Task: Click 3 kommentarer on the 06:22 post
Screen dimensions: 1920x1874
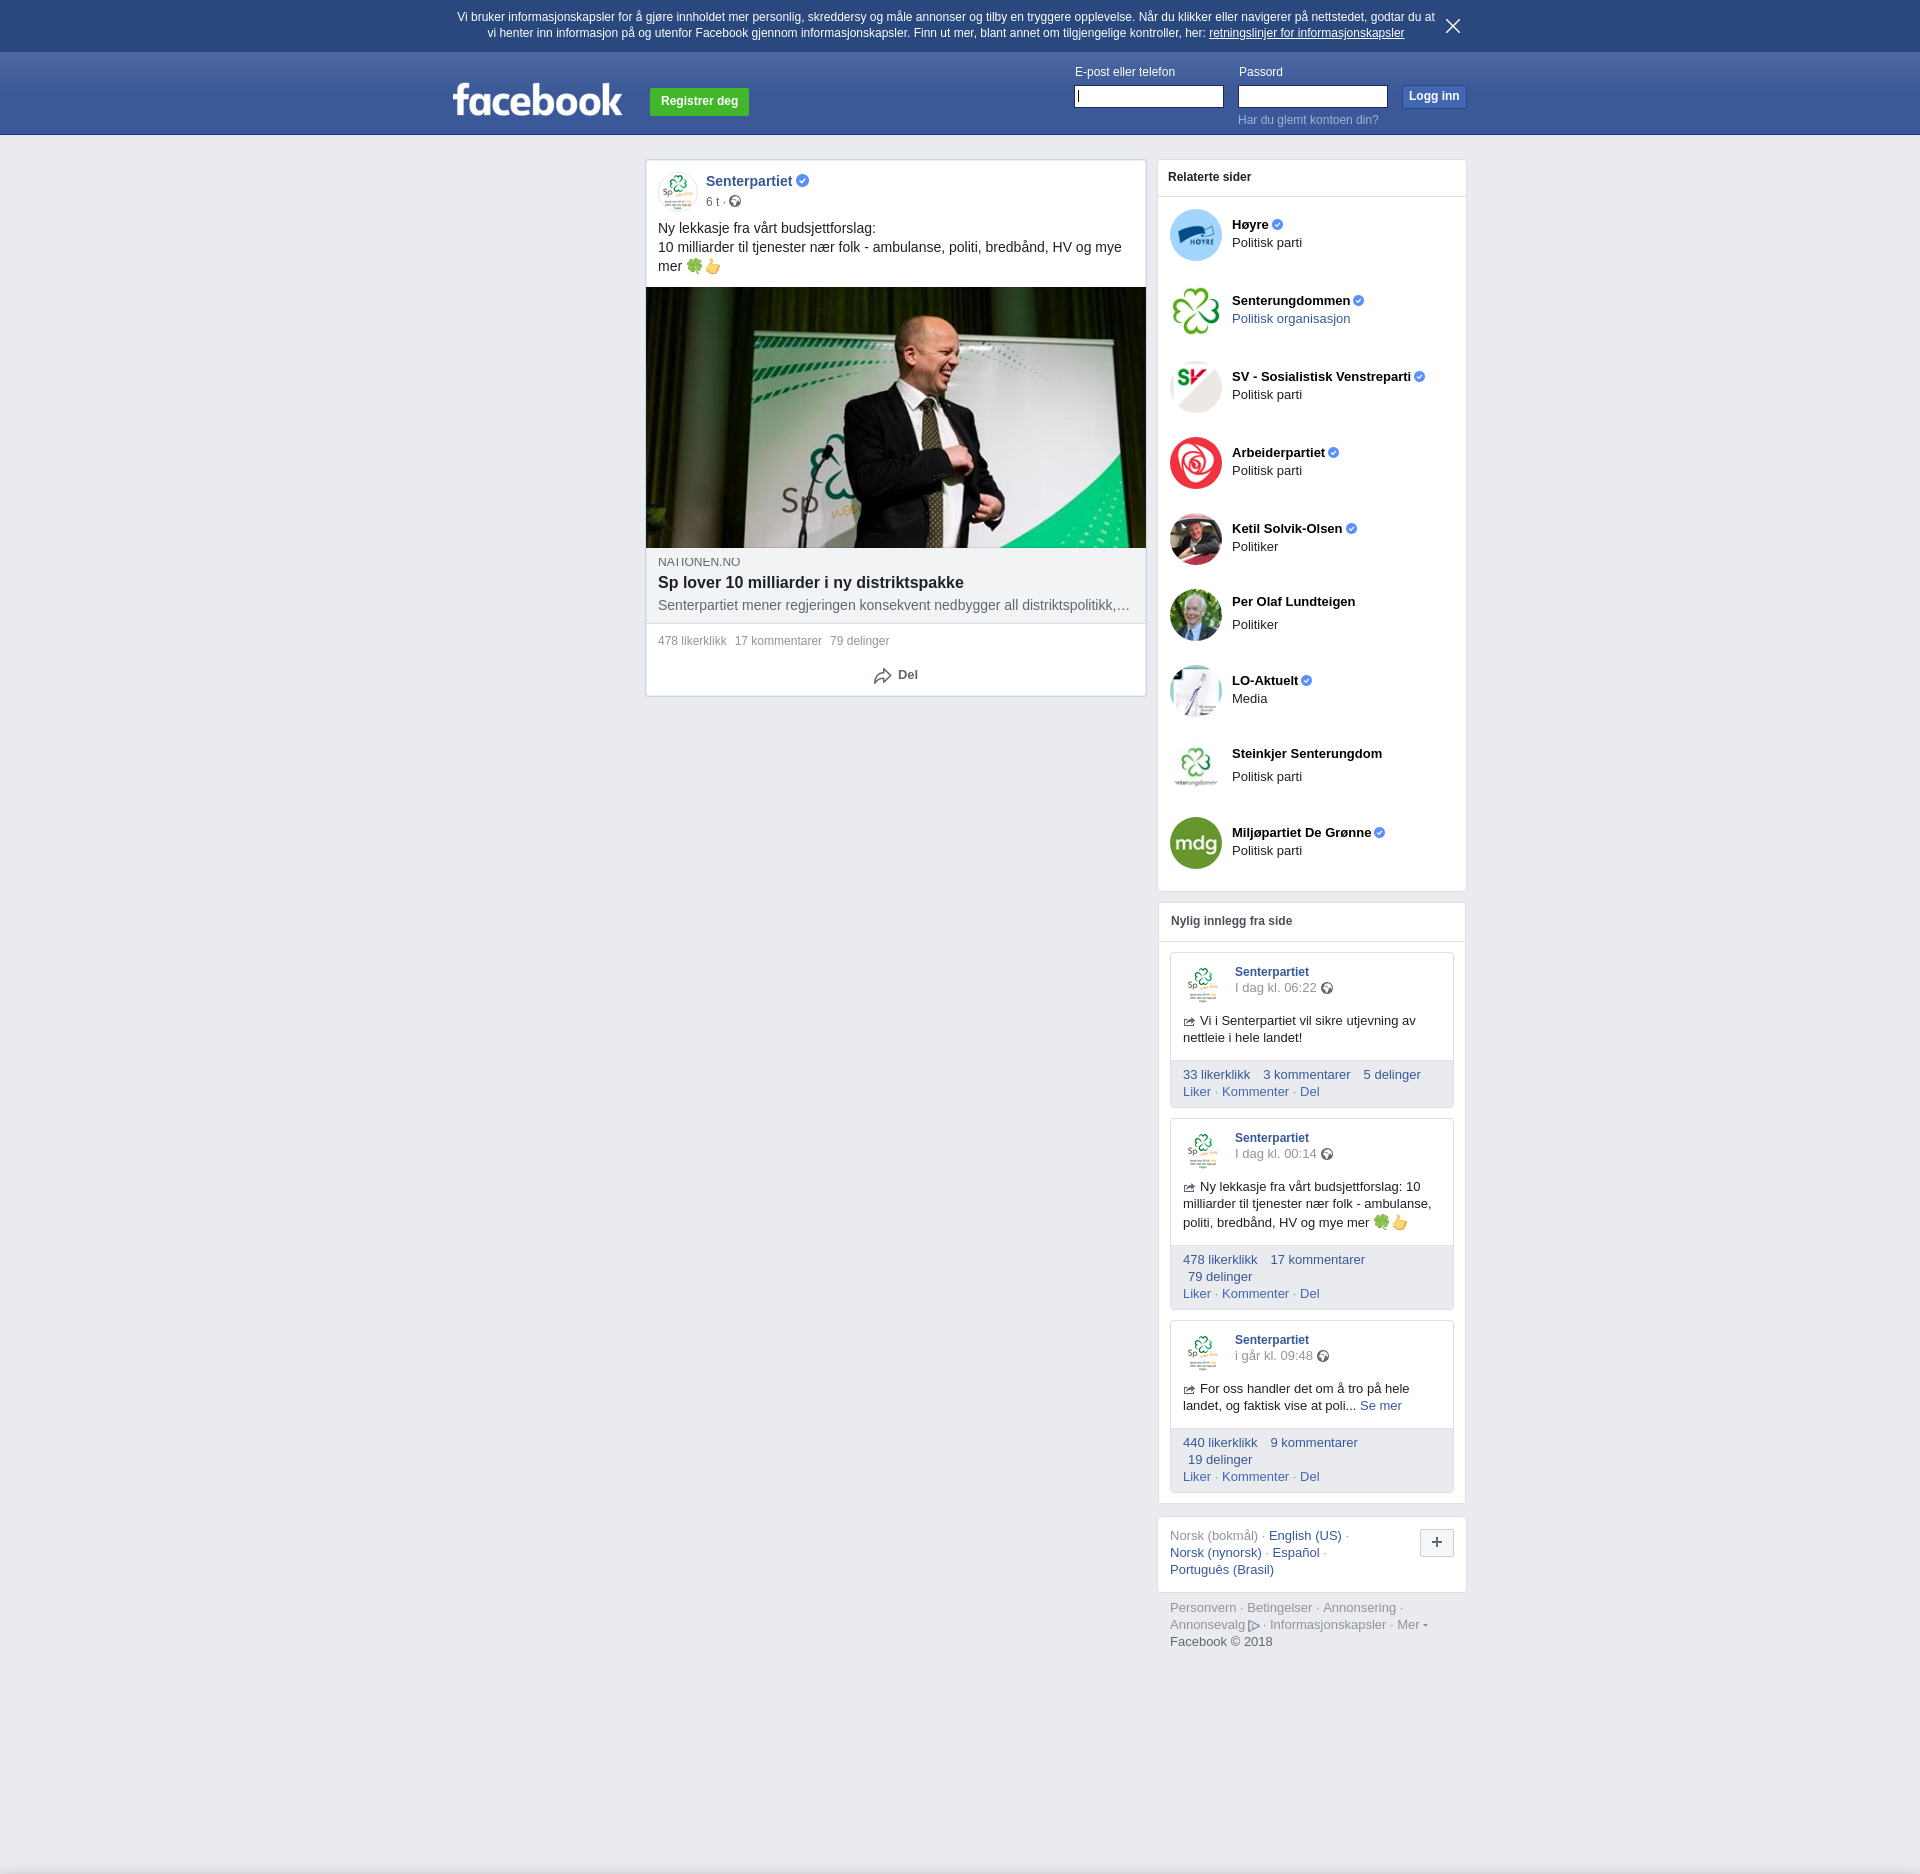Action: coord(1306,1075)
